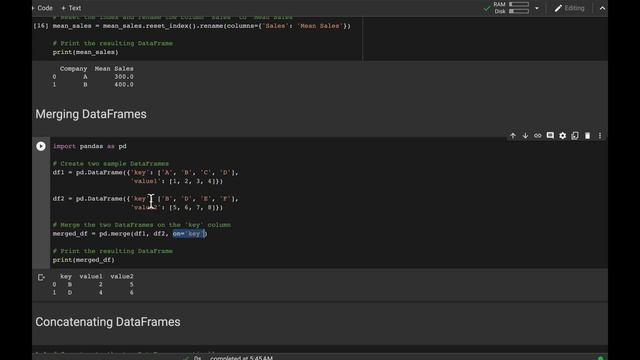Click the 'import pandas as pd' line
This screenshot has height=360, width=640.
click(x=89, y=146)
